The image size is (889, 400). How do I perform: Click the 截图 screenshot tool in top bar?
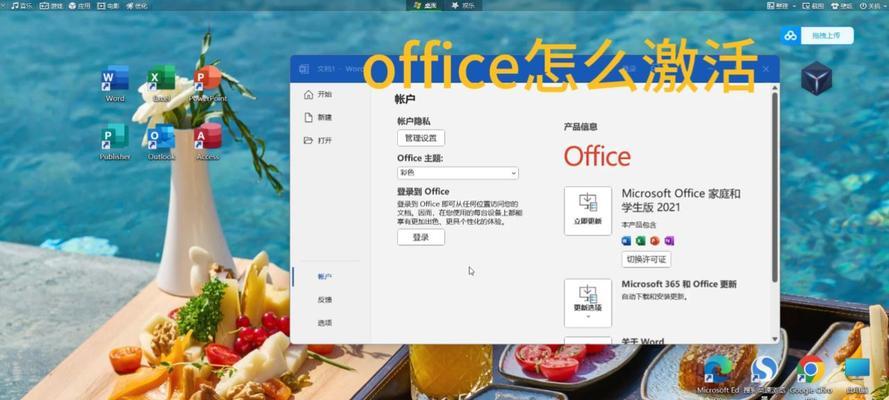813,5
